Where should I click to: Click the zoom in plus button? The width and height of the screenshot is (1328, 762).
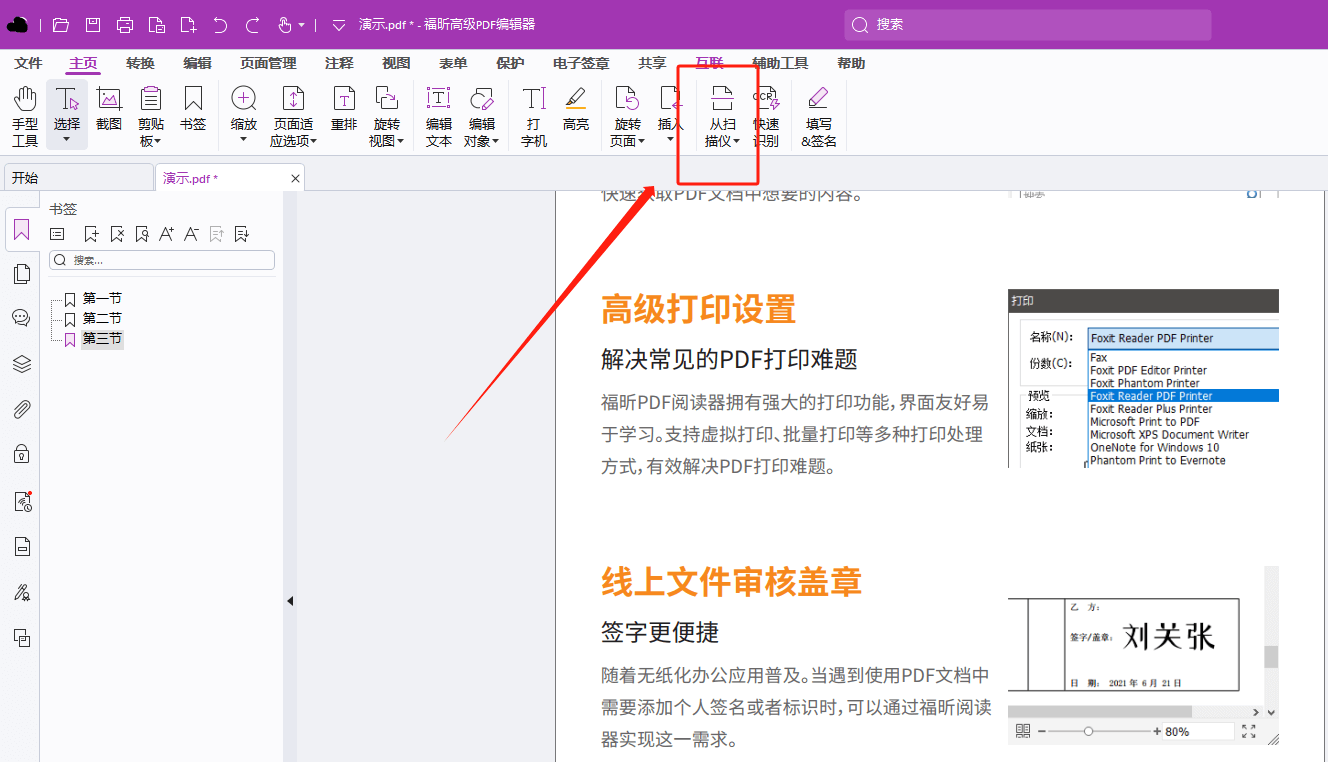click(1157, 731)
